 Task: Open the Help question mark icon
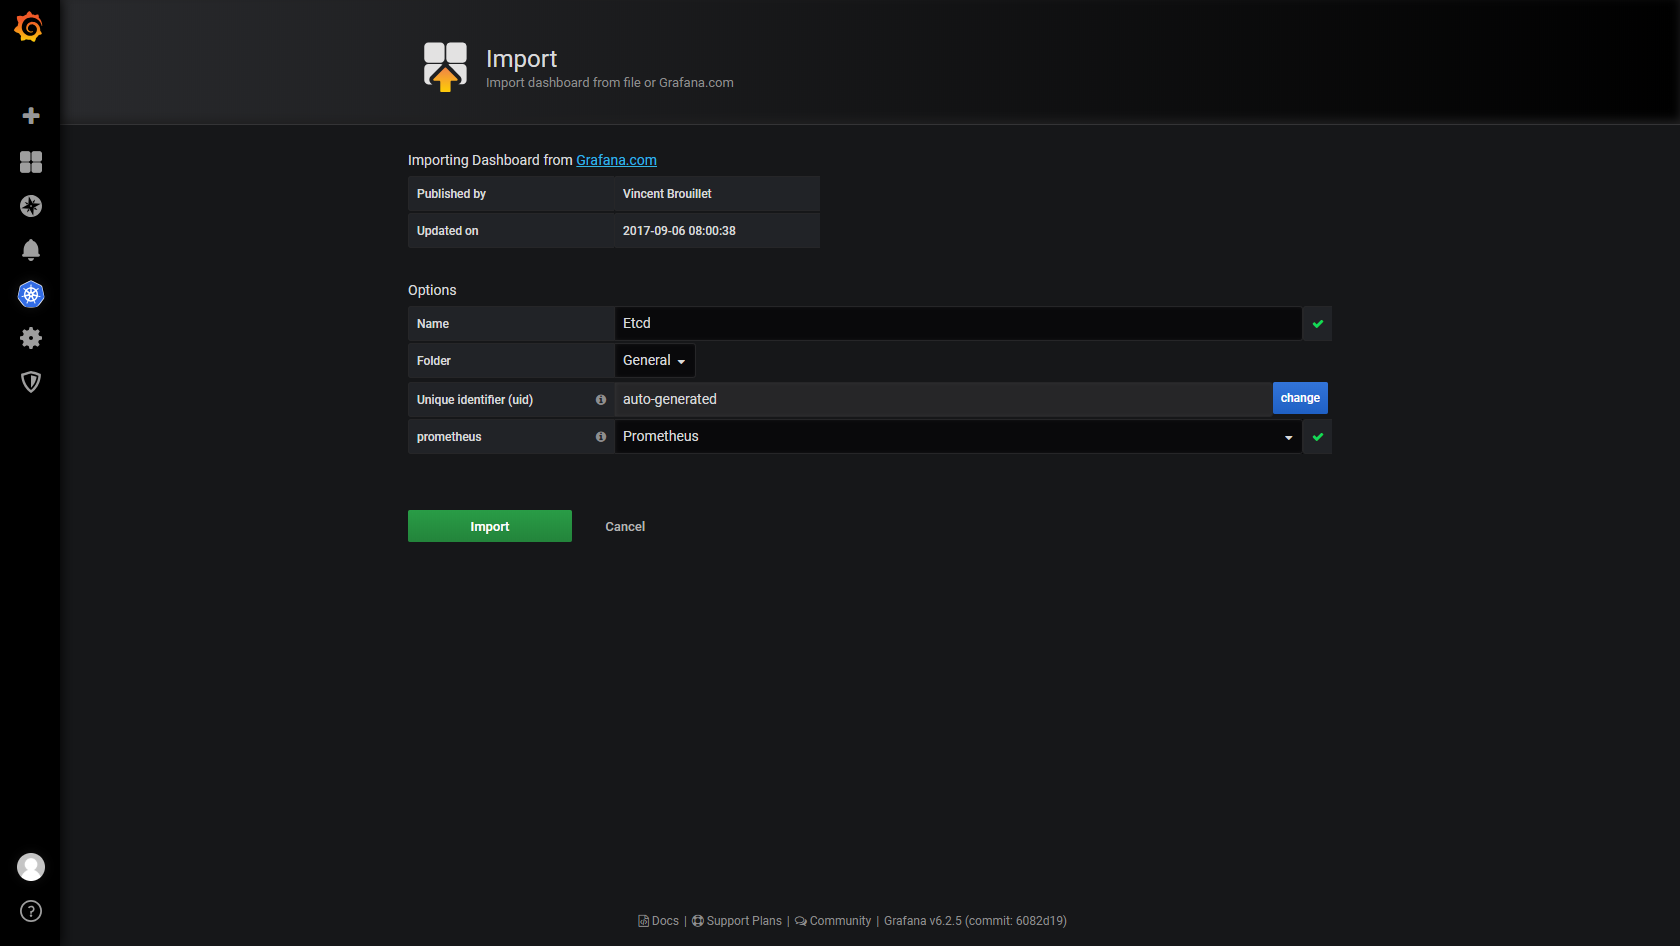[x=31, y=911]
